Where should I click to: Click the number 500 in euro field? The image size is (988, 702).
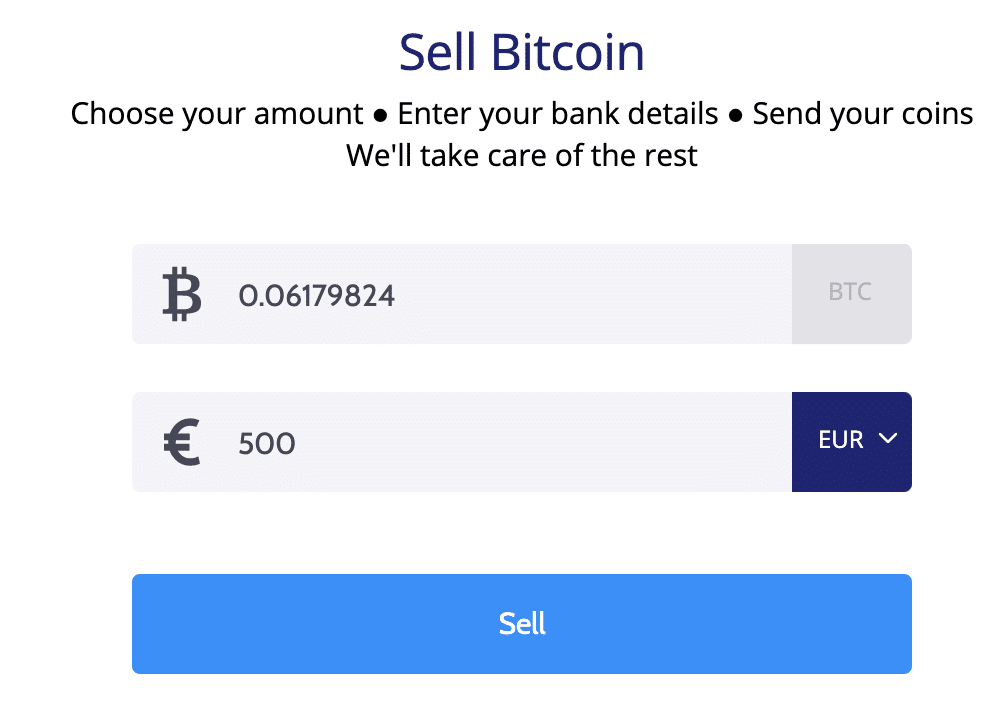[267, 444]
